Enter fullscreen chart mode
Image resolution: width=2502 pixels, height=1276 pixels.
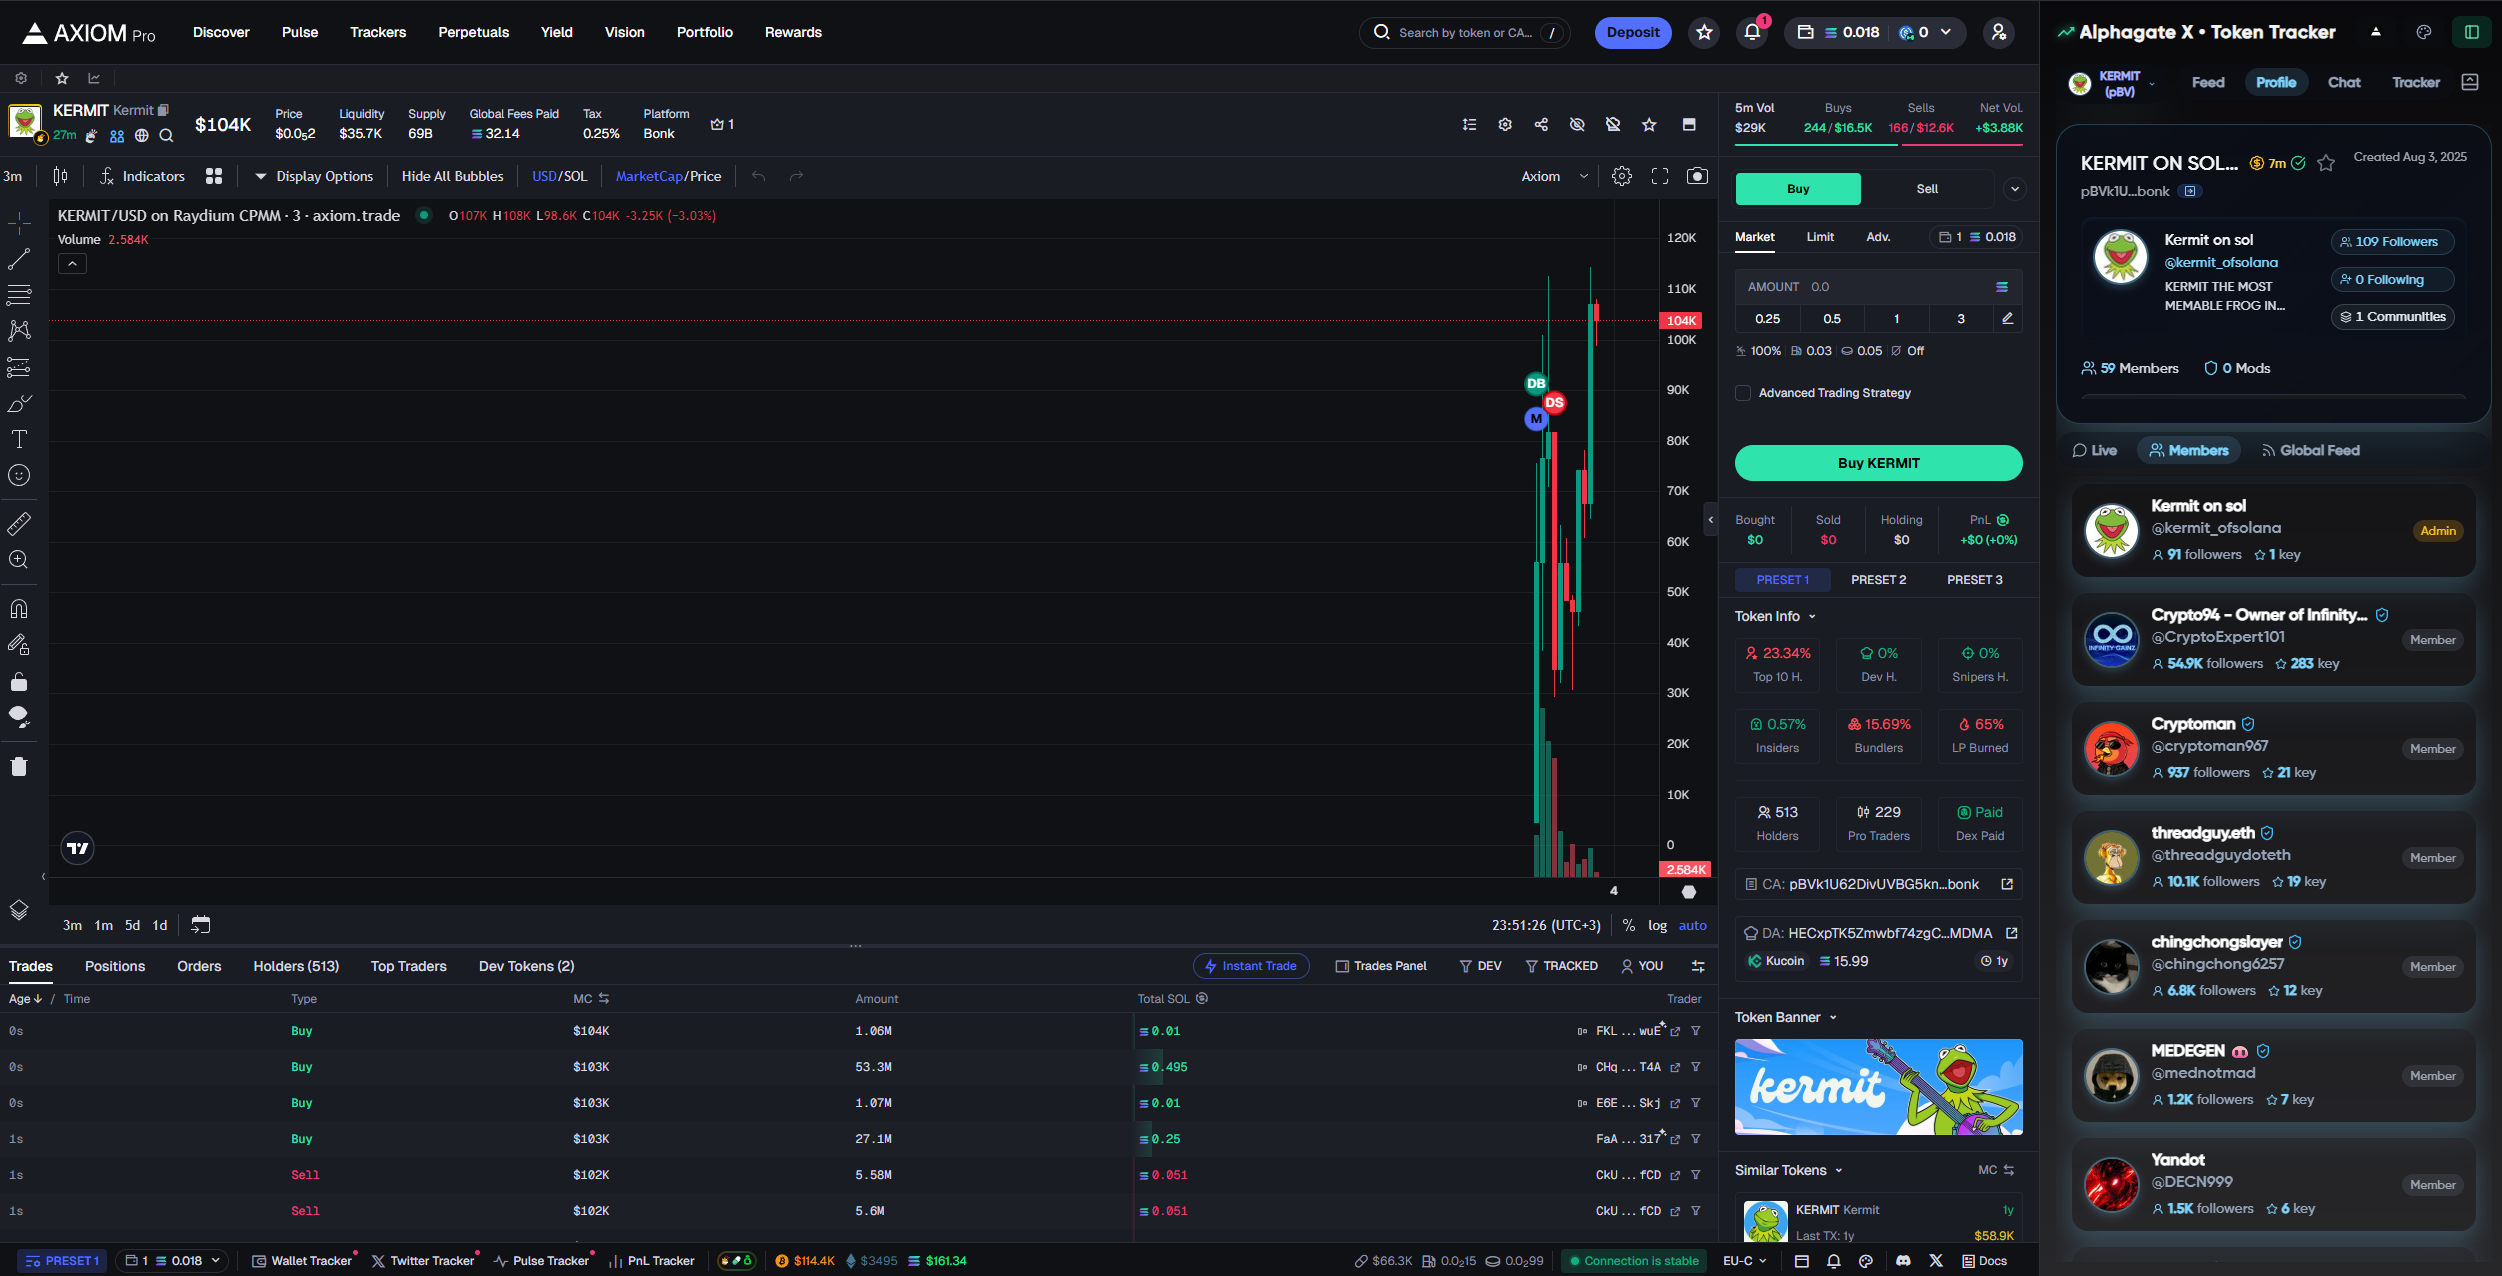pyautogui.click(x=1660, y=176)
